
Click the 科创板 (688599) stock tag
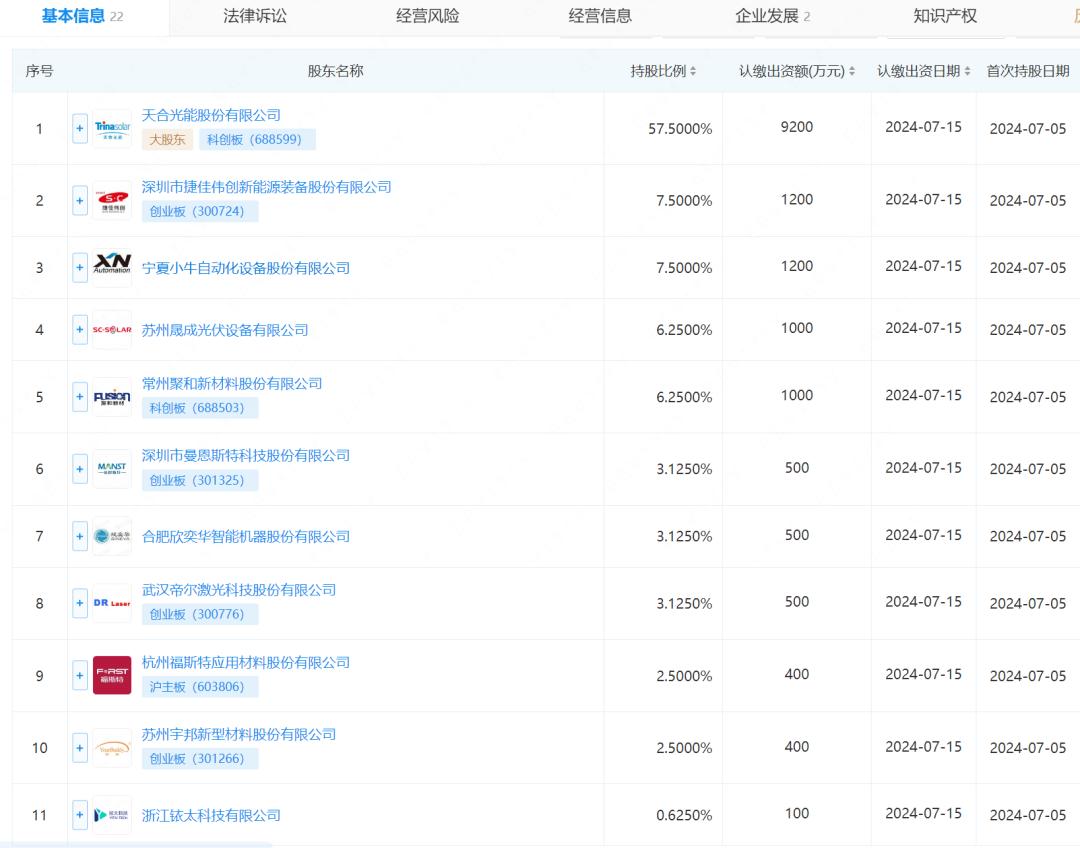257,140
